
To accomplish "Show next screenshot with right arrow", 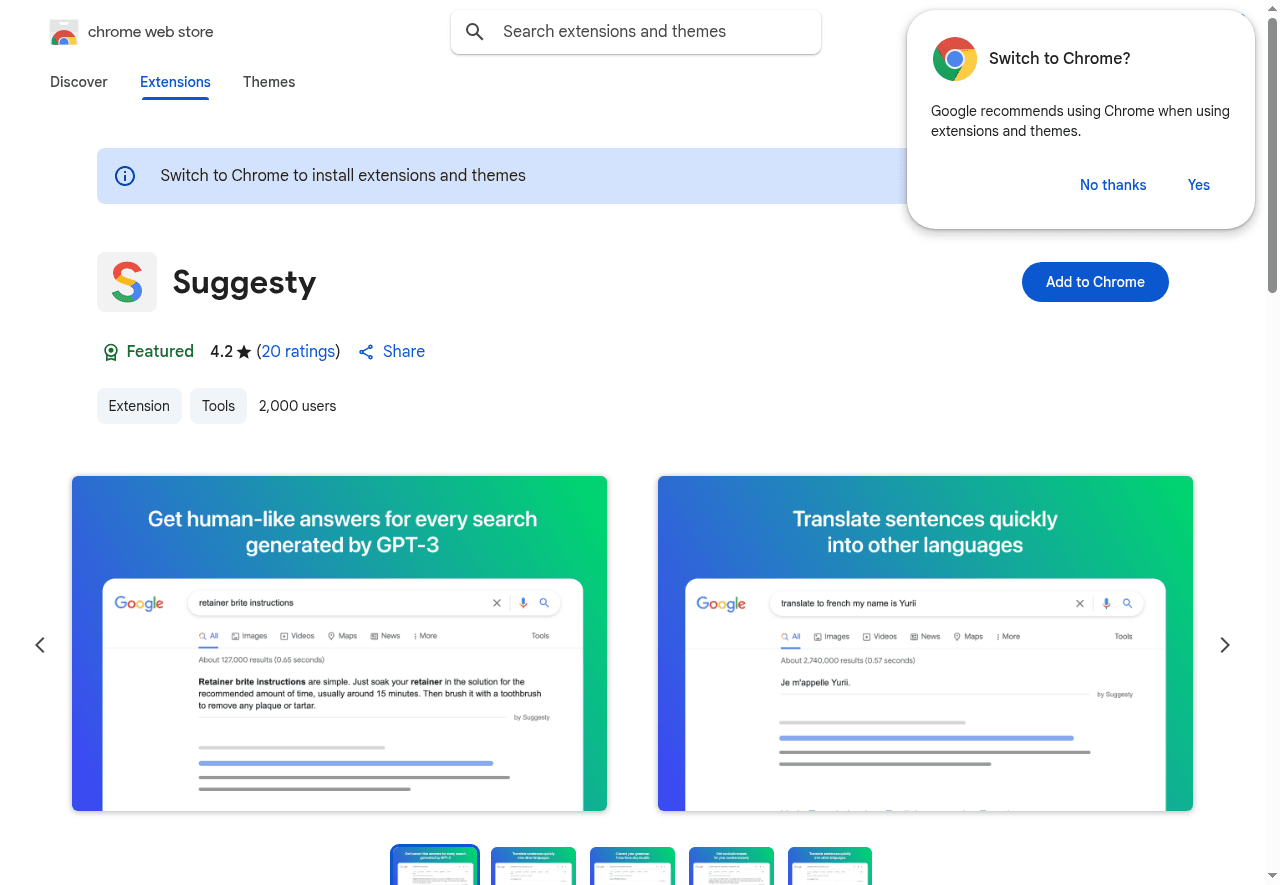I will (x=1225, y=645).
